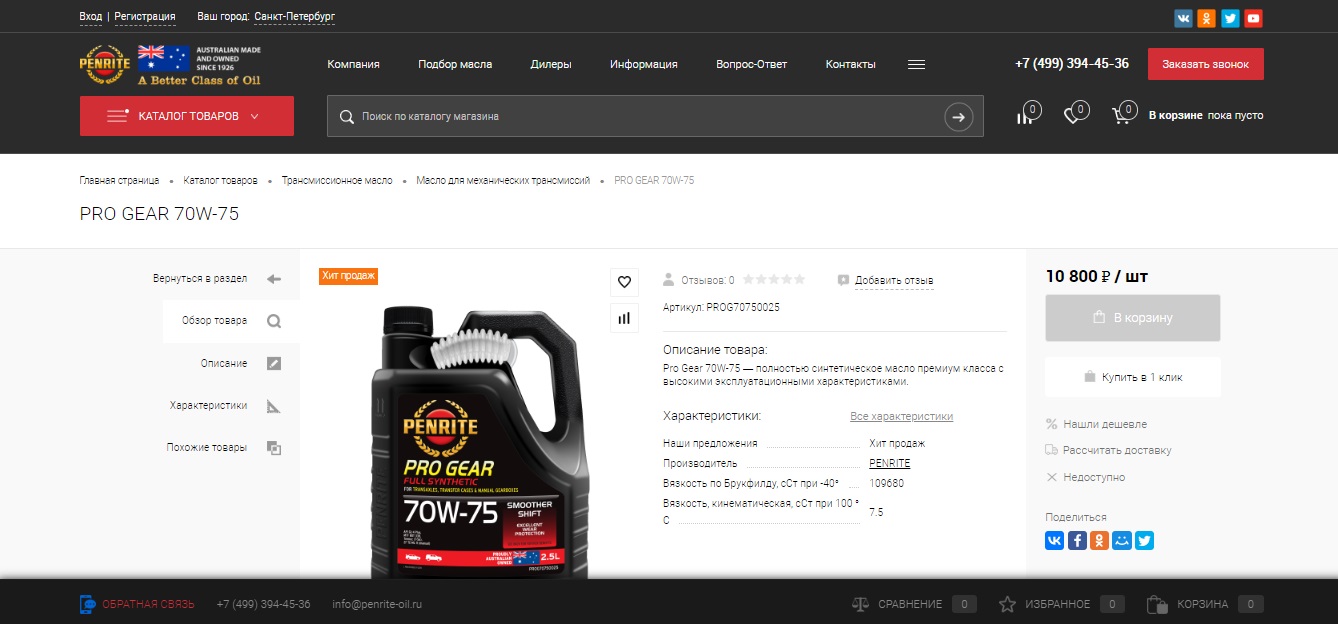Image resolution: width=1338 pixels, height=626 pixels.
Task: Expand the Каталог товаров dropdown
Action: tap(187, 116)
